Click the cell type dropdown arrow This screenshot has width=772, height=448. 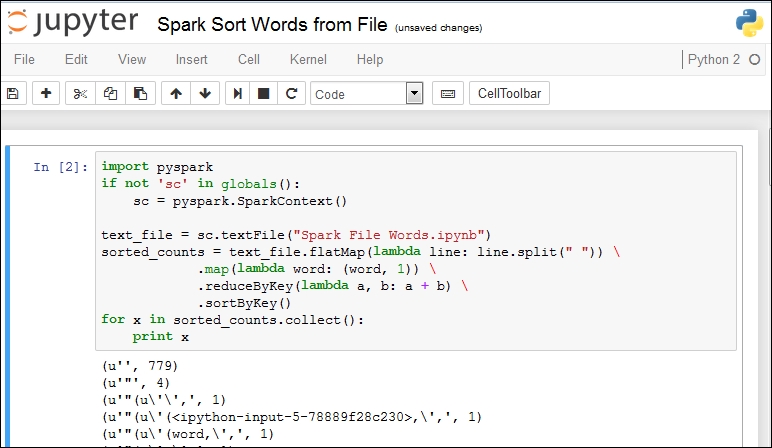click(415, 93)
